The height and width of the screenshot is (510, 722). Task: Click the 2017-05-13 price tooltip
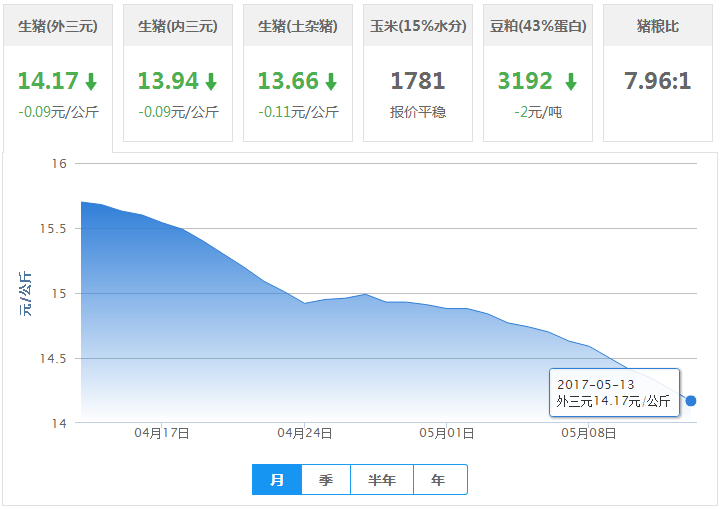tap(614, 392)
